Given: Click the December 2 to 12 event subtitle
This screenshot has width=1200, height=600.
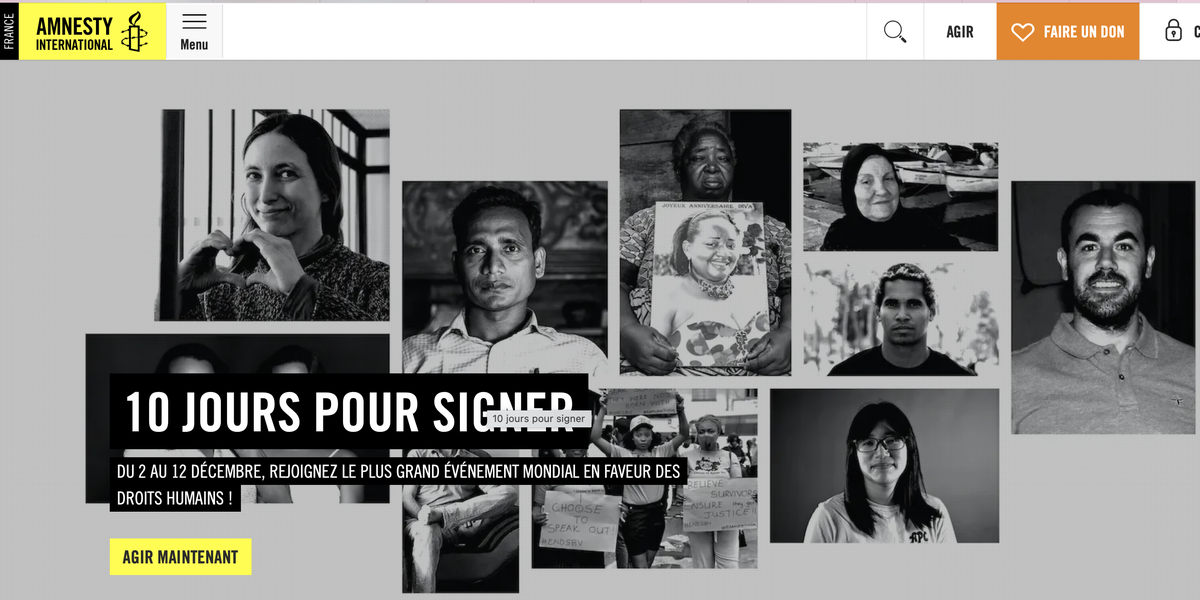Looking at the screenshot, I should tap(396, 484).
